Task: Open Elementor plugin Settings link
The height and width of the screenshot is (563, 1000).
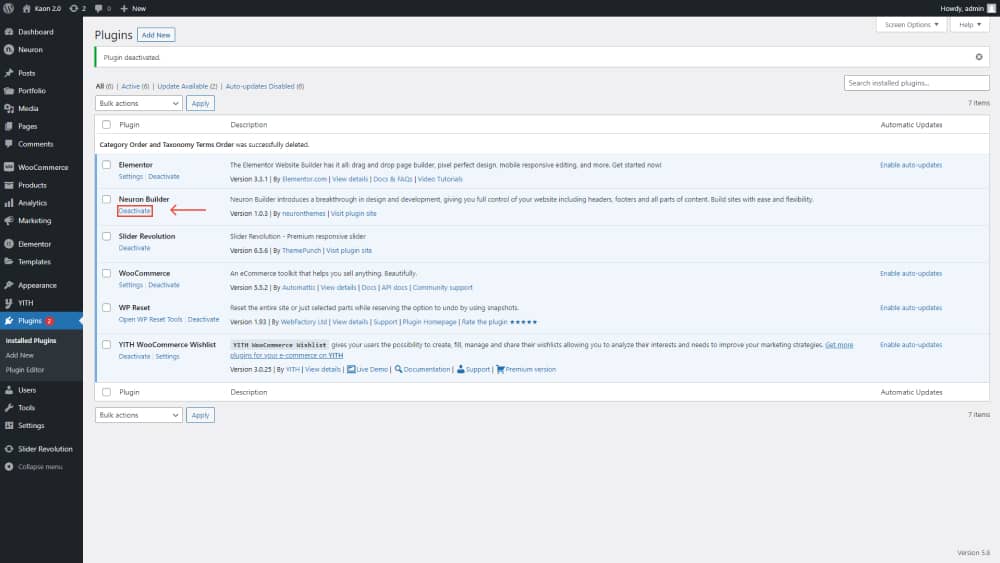Action: [131, 177]
